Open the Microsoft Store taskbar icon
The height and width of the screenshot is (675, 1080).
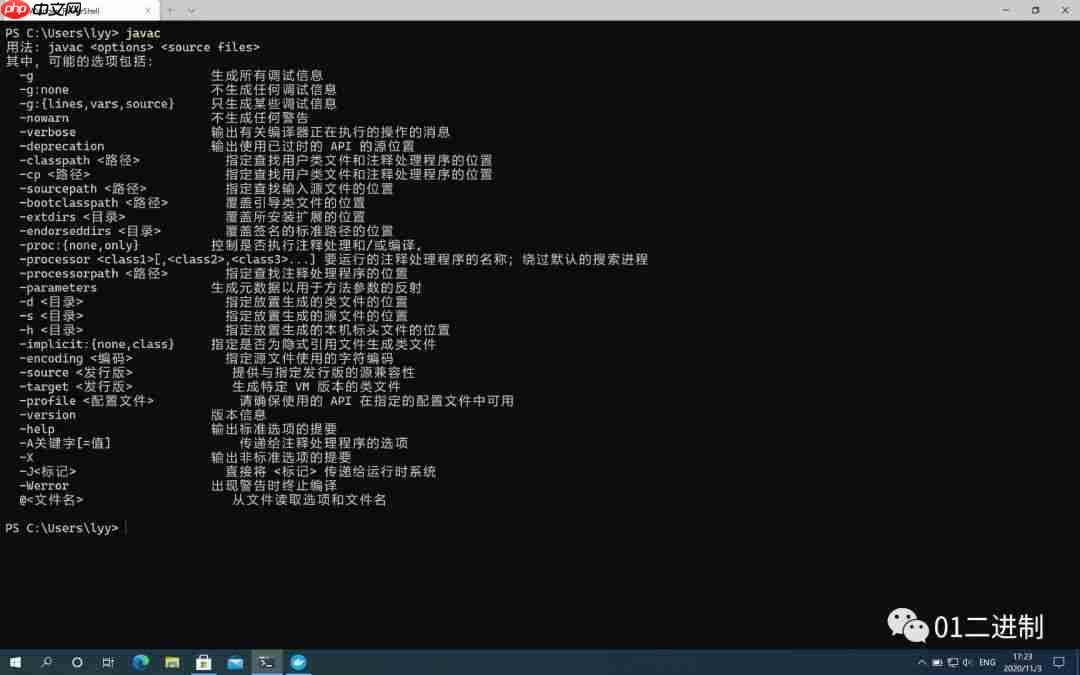tap(204, 662)
